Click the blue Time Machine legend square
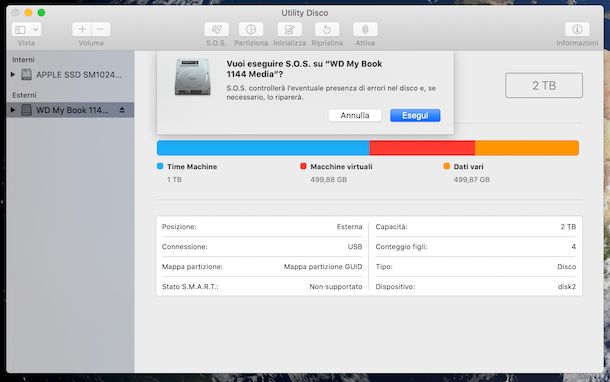The image size is (610, 382). pos(160,166)
